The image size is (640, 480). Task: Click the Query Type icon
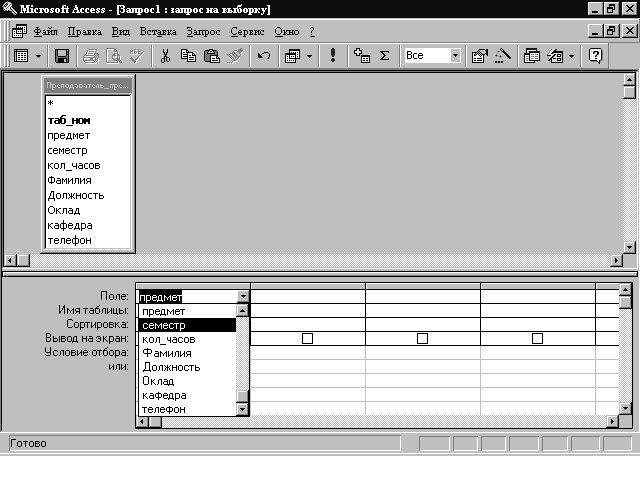click(293, 56)
